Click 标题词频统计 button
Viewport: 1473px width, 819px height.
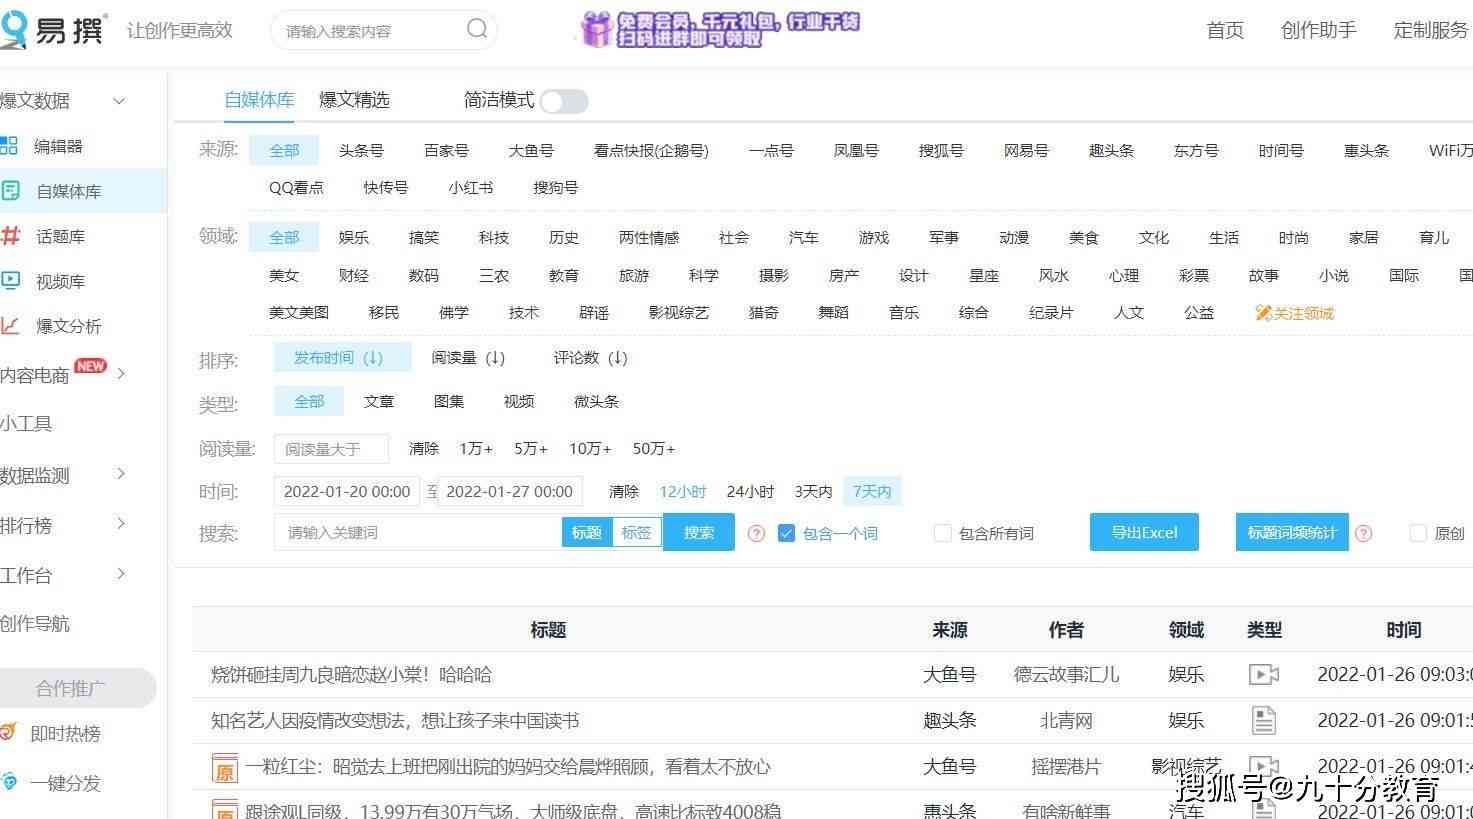point(1292,532)
